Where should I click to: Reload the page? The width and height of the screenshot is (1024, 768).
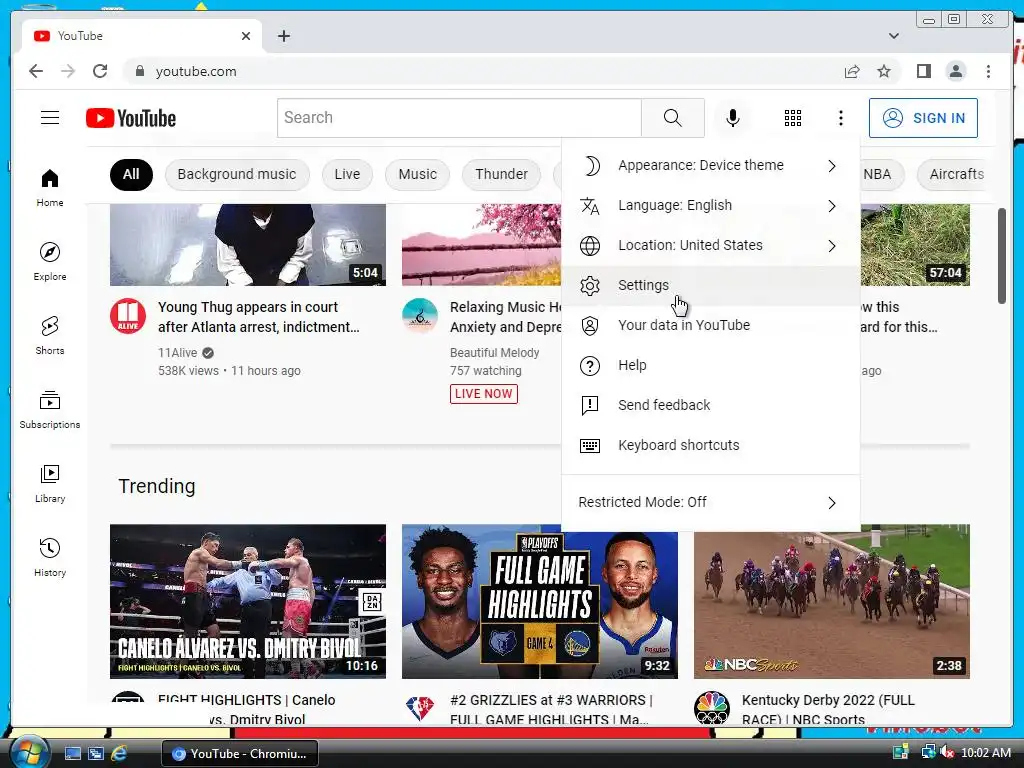click(100, 71)
